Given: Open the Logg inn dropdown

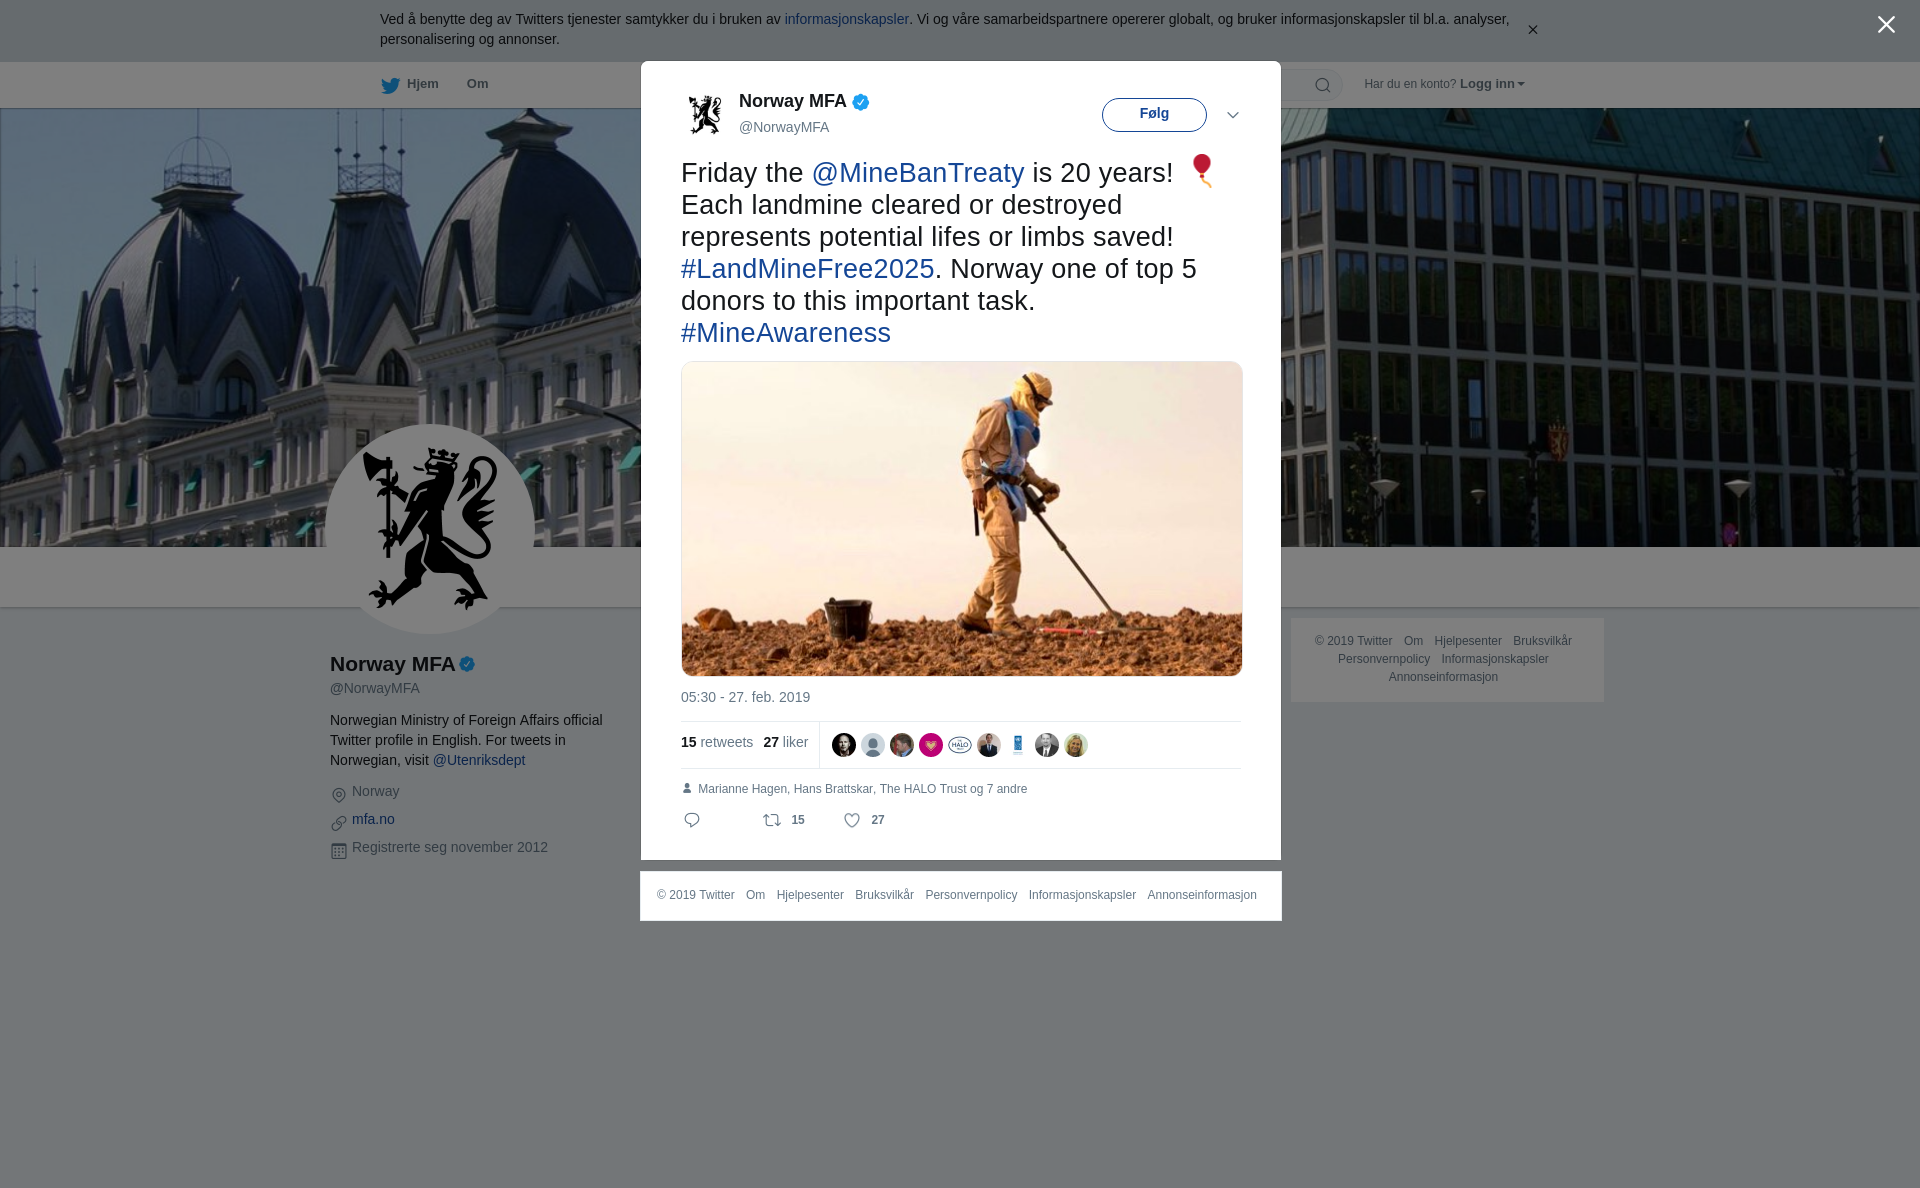Looking at the screenshot, I should point(1492,84).
